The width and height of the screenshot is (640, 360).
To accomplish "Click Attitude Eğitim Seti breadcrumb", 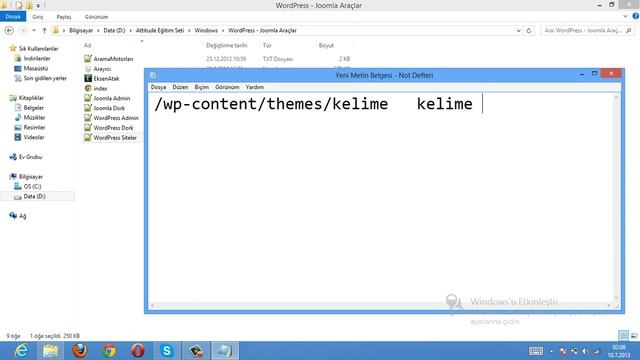I will click(x=160, y=31).
